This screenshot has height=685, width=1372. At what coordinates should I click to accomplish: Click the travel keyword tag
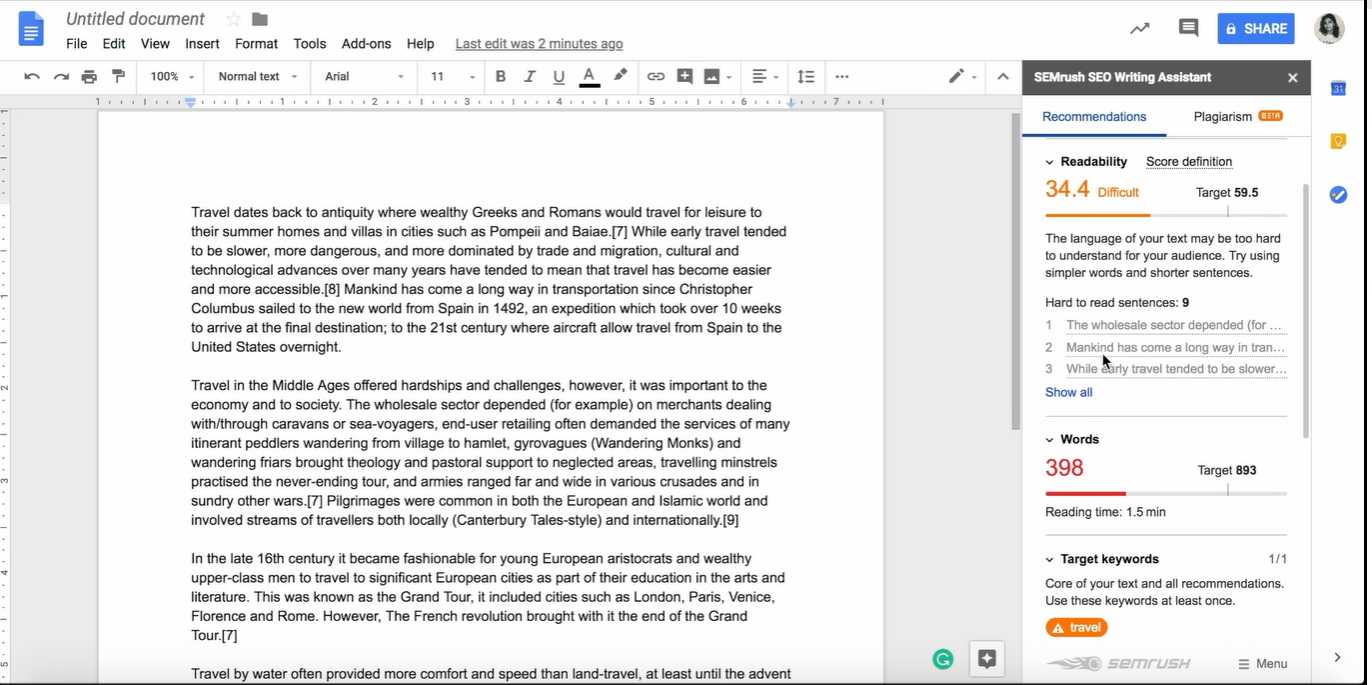point(1076,628)
